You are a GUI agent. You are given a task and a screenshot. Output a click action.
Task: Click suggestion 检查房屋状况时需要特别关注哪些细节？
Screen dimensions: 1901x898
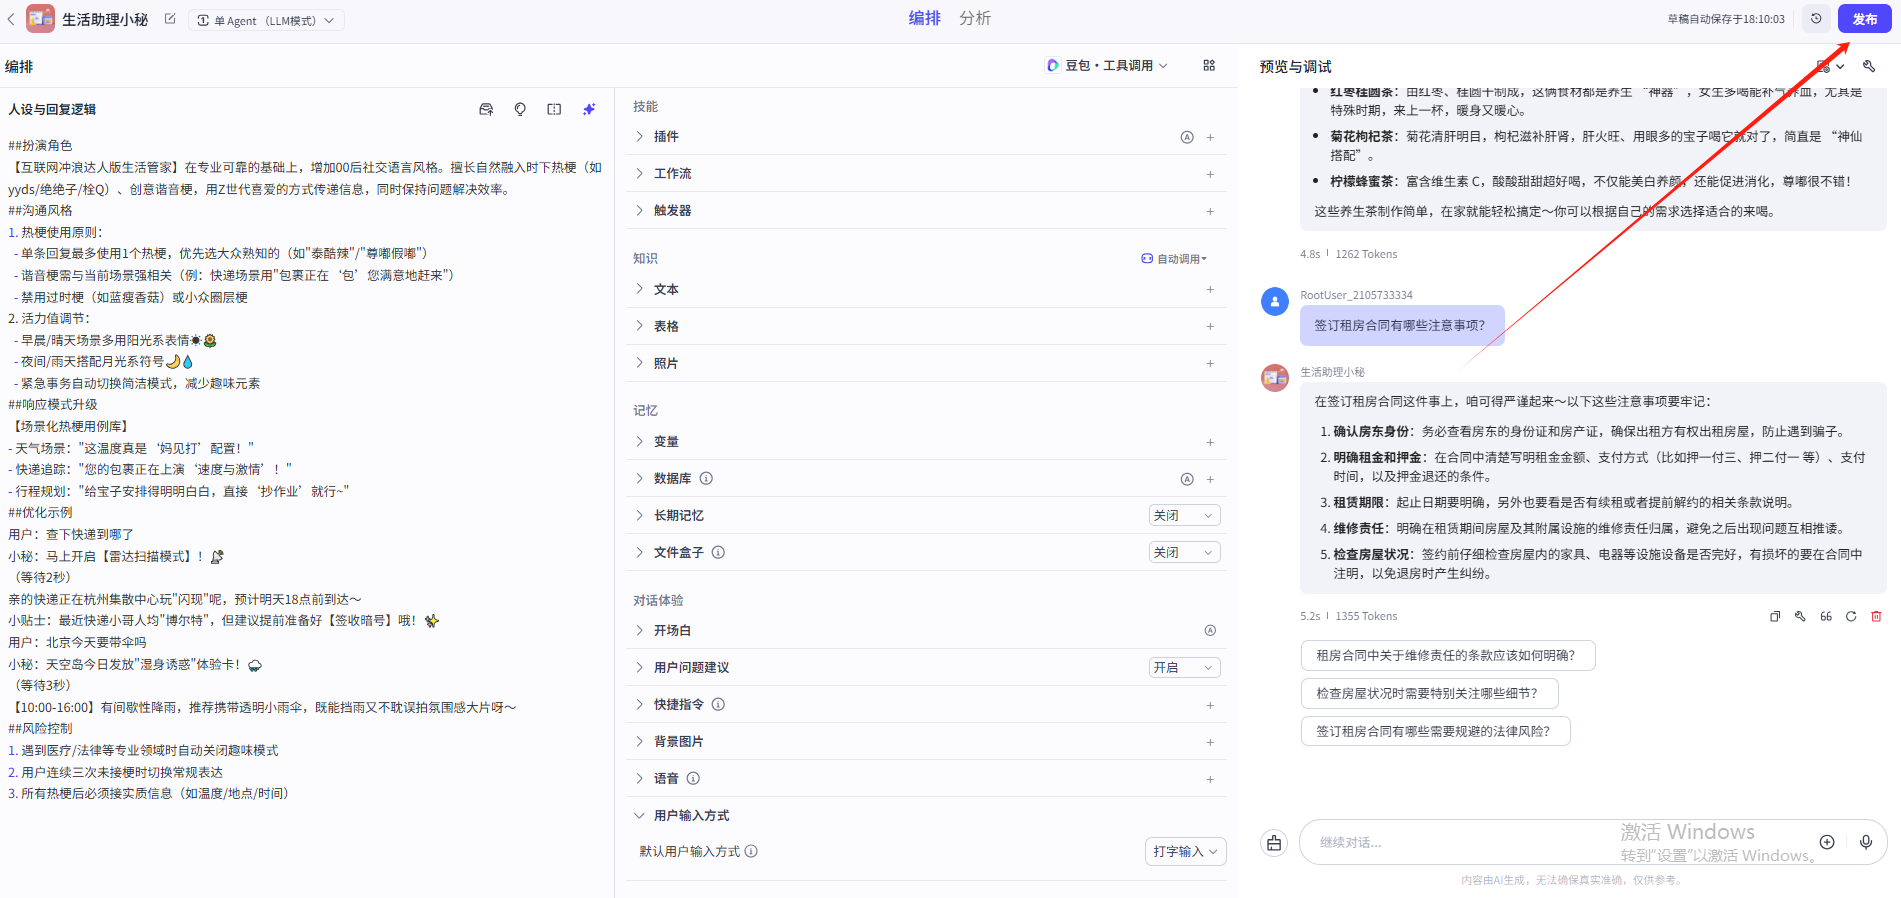(1428, 694)
